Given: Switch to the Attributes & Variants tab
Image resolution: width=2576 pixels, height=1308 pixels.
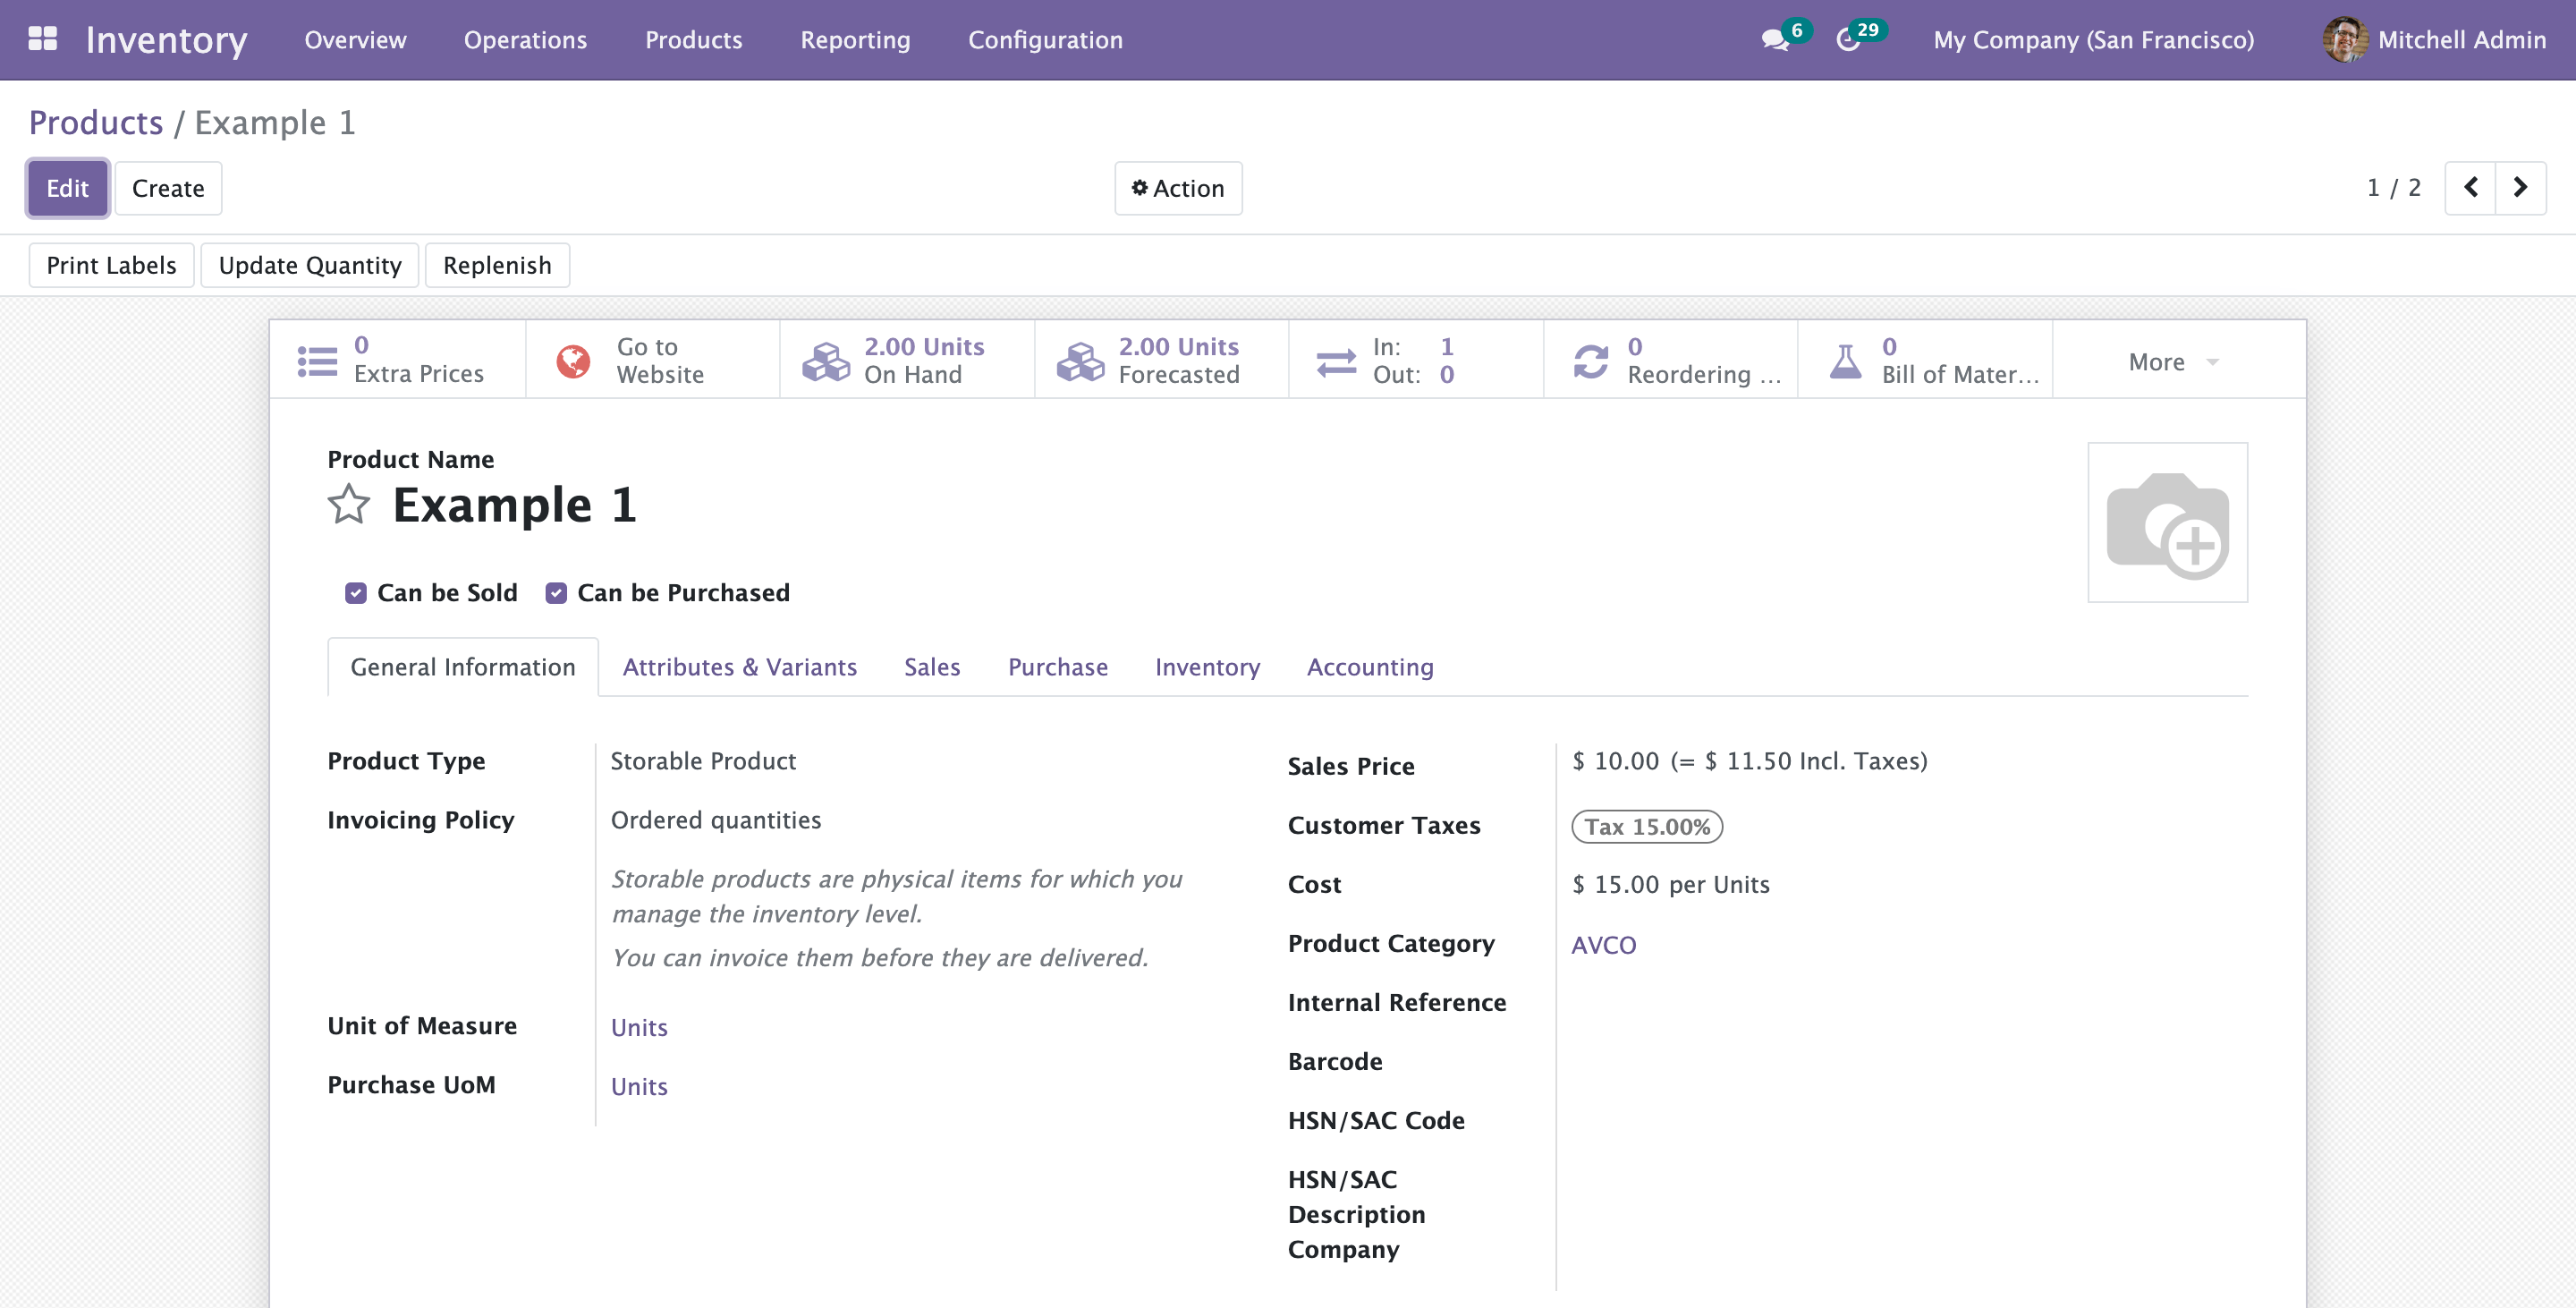Looking at the screenshot, I should pyautogui.click(x=739, y=667).
